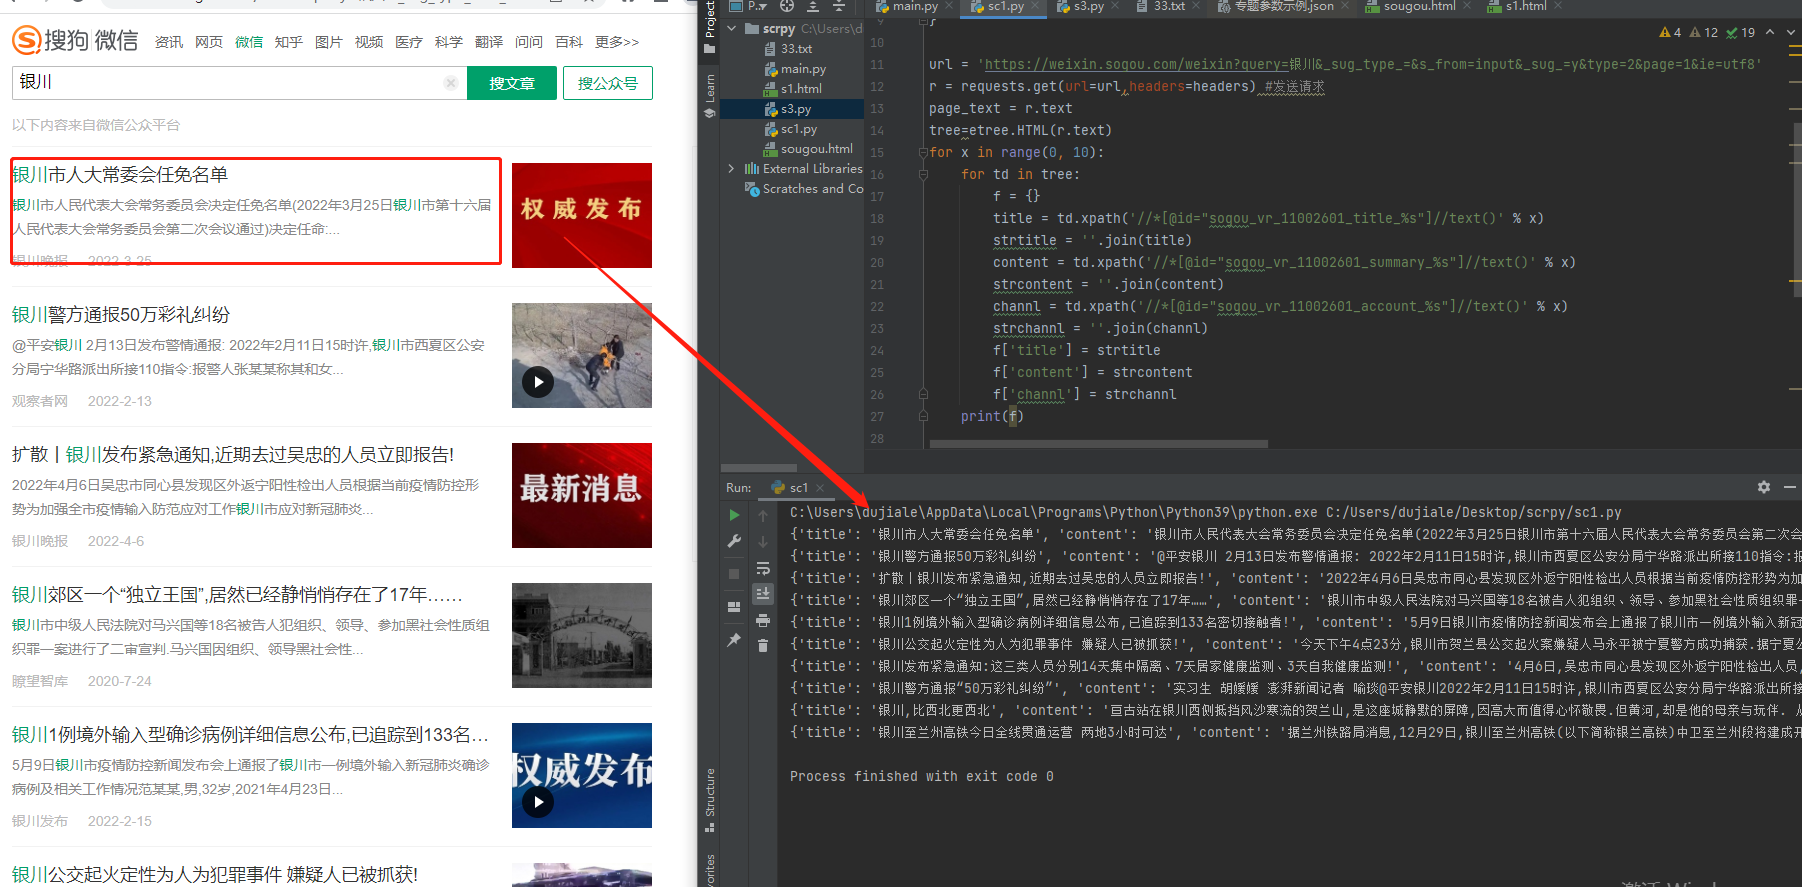Image resolution: width=1802 pixels, height=887 pixels.
Task: Click the 权威发布 thumbnail of first article
Action: (x=582, y=215)
